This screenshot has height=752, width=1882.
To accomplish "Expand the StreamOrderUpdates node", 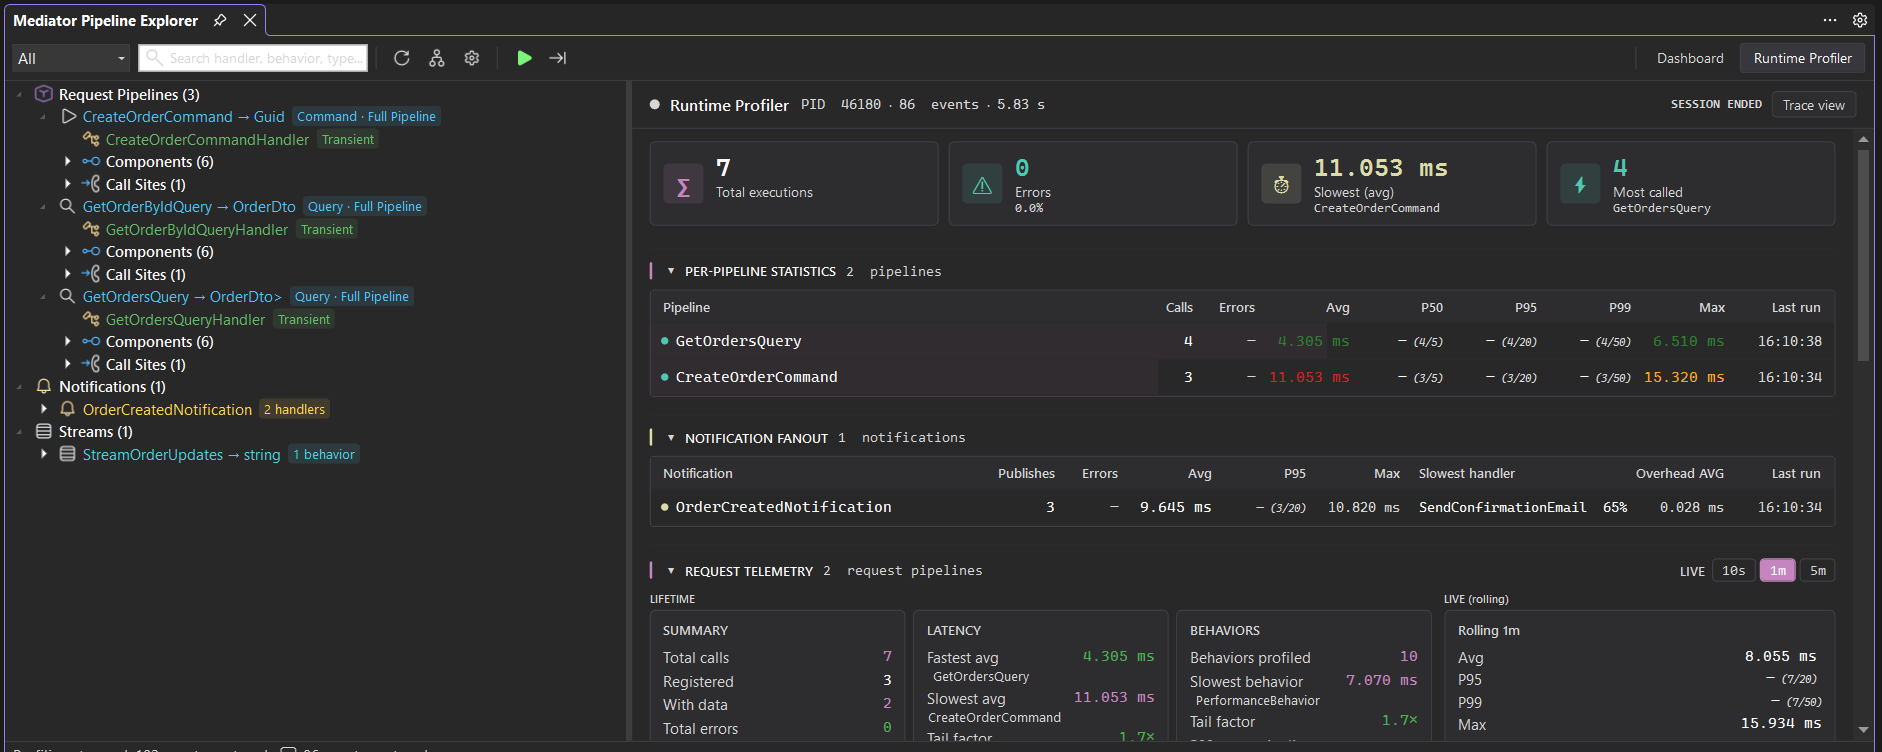I will click(x=44, y=454).
